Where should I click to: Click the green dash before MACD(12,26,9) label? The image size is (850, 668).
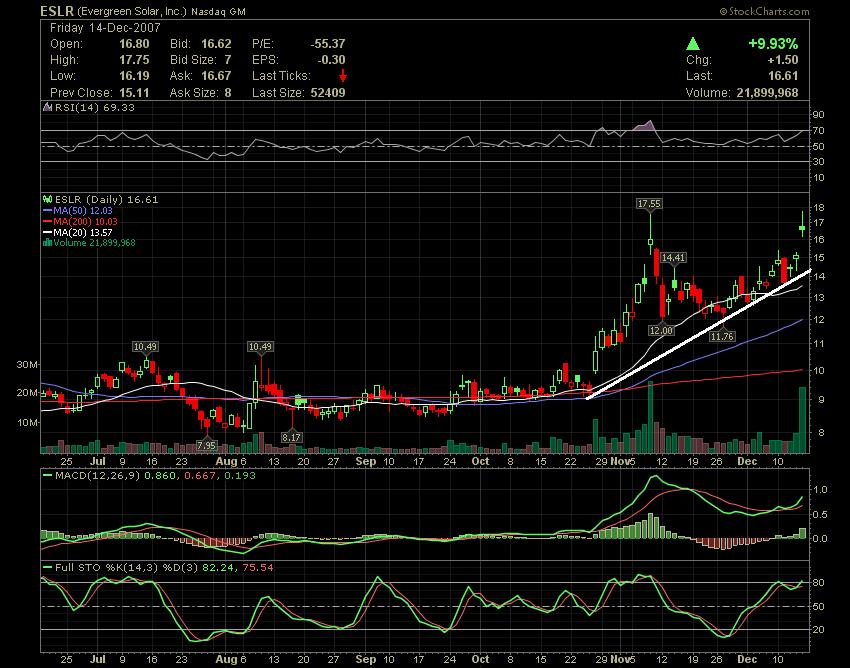[x=48, y=476]
